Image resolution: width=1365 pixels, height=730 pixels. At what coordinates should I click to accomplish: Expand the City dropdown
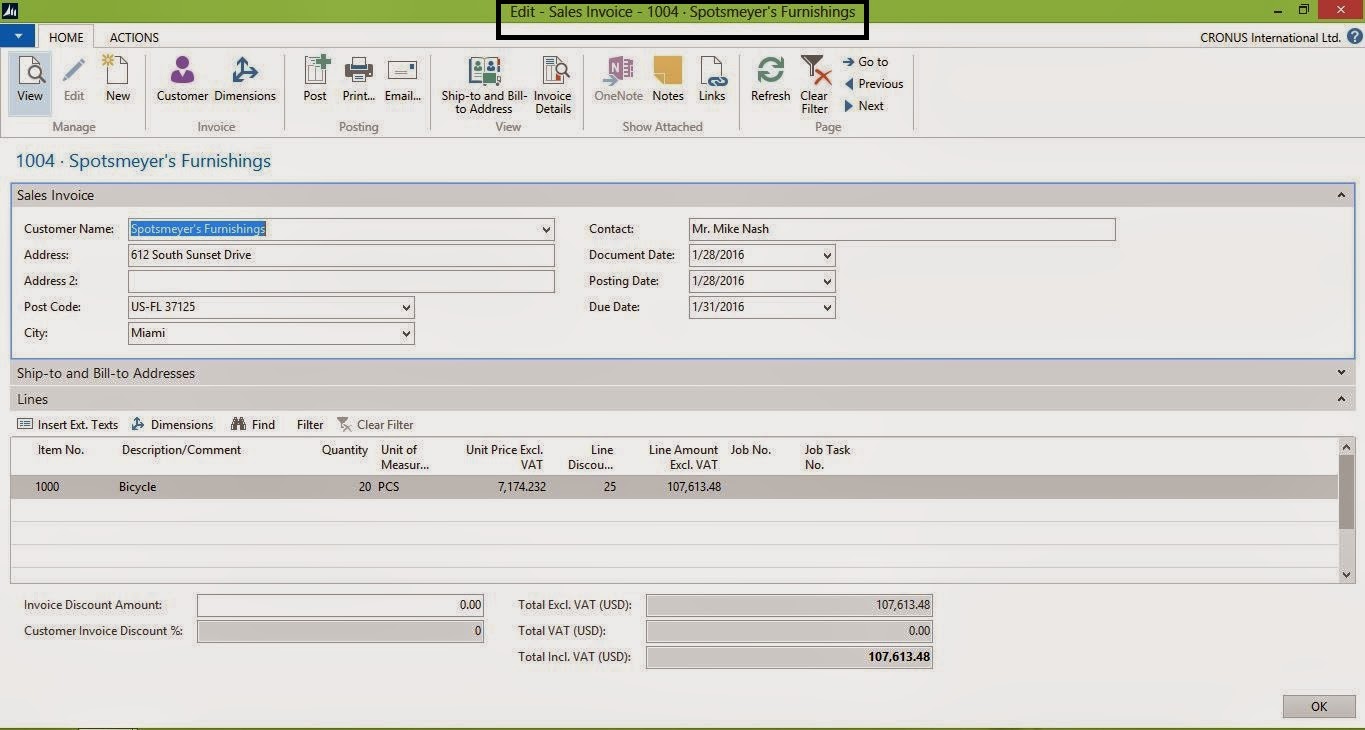tap(406, 333)
